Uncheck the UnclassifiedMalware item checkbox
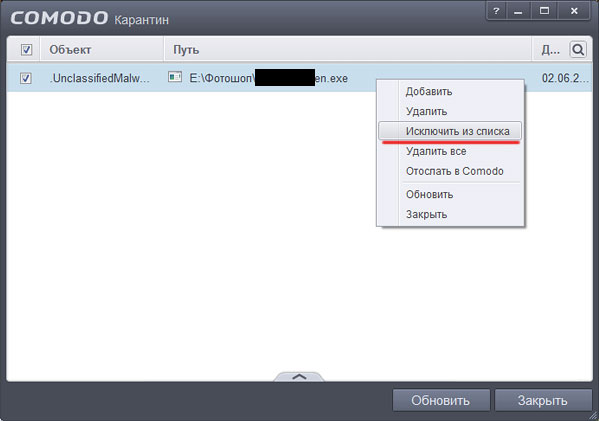 [26, 78]
